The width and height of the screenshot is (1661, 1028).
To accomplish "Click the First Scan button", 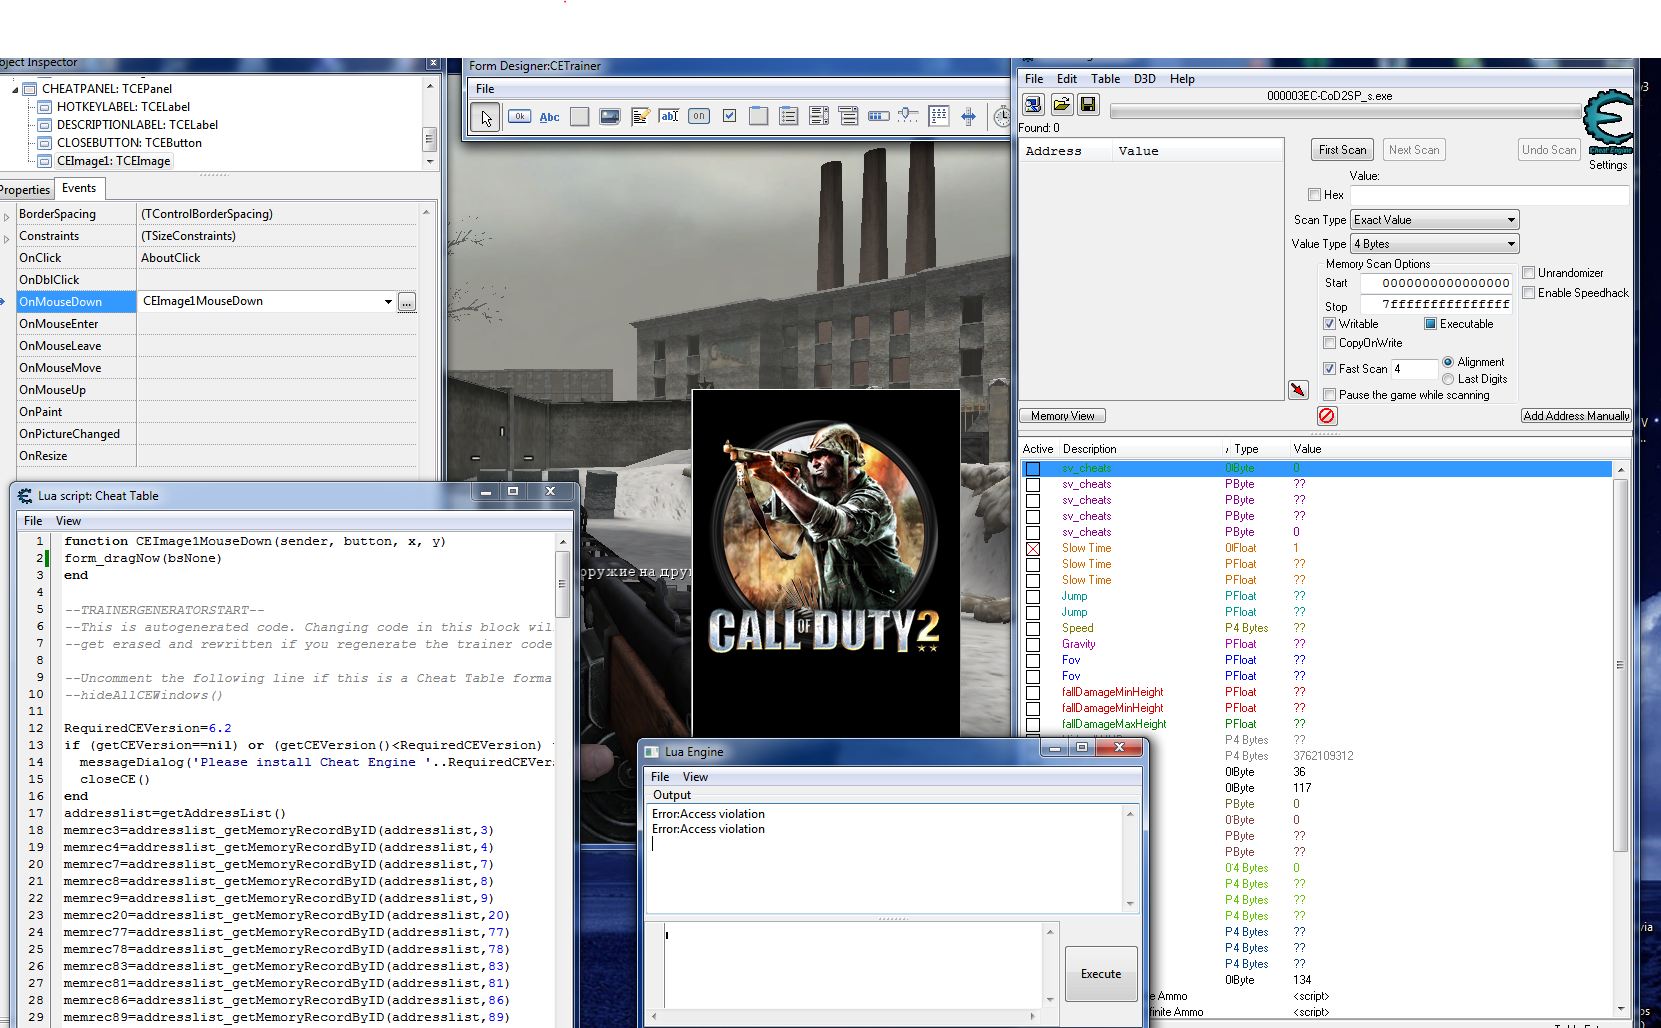I will [1342, 150].
